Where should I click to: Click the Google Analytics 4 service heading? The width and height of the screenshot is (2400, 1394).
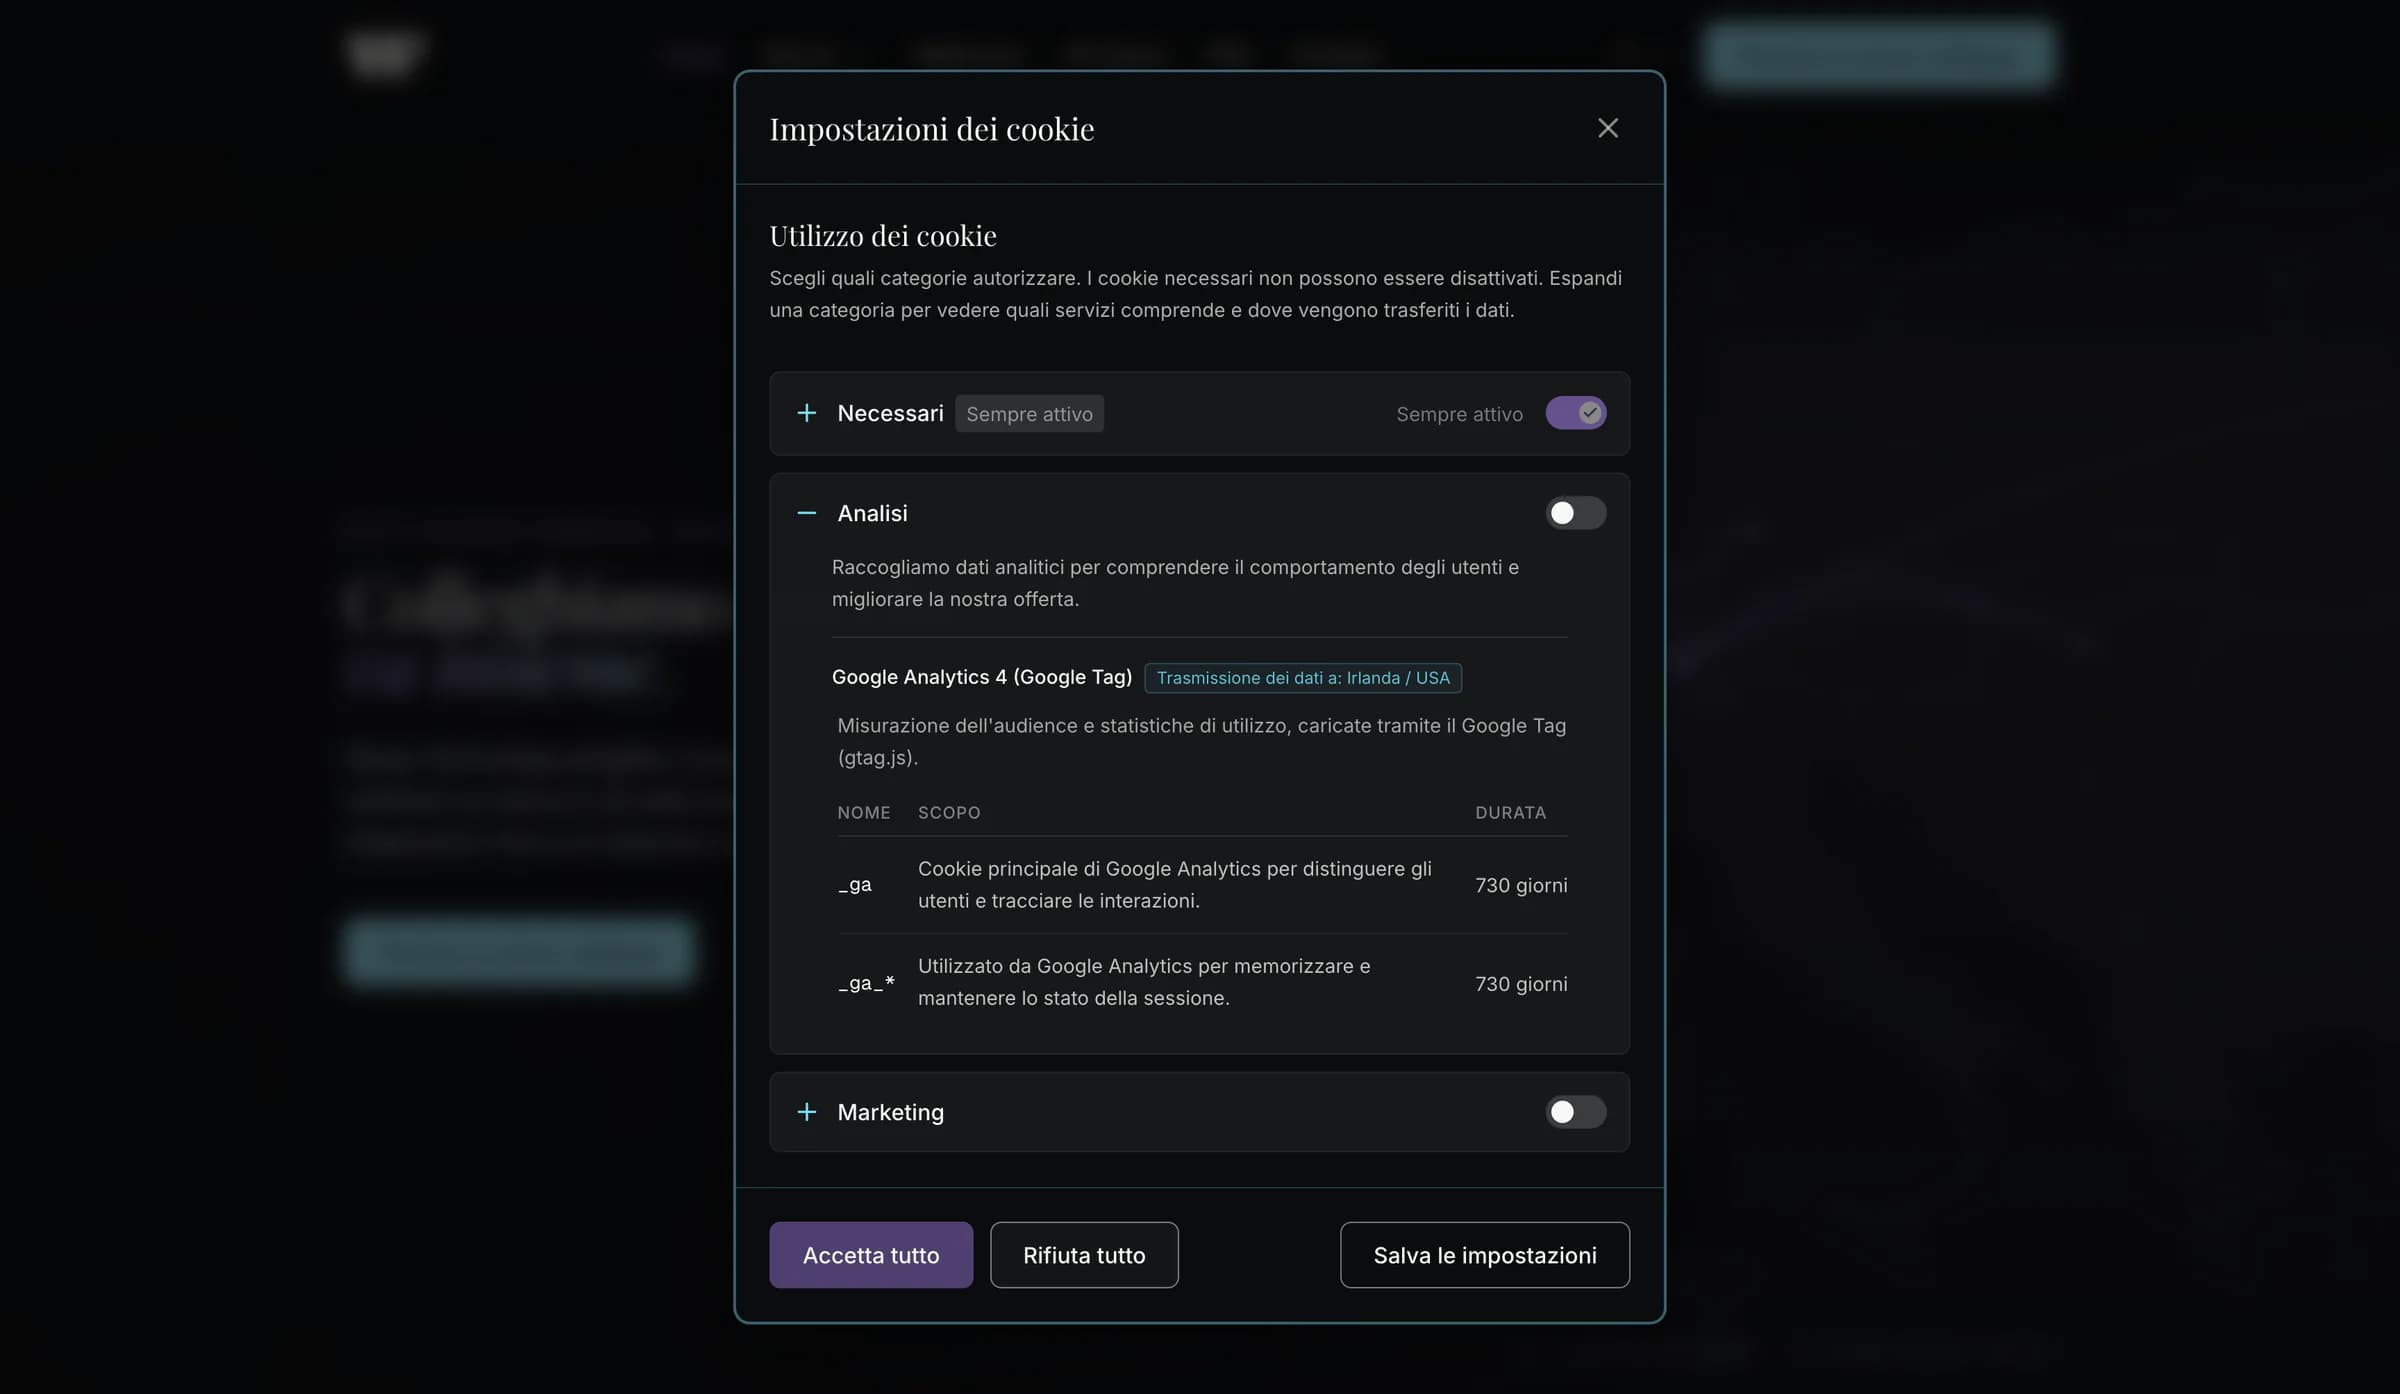click(981, 677)
